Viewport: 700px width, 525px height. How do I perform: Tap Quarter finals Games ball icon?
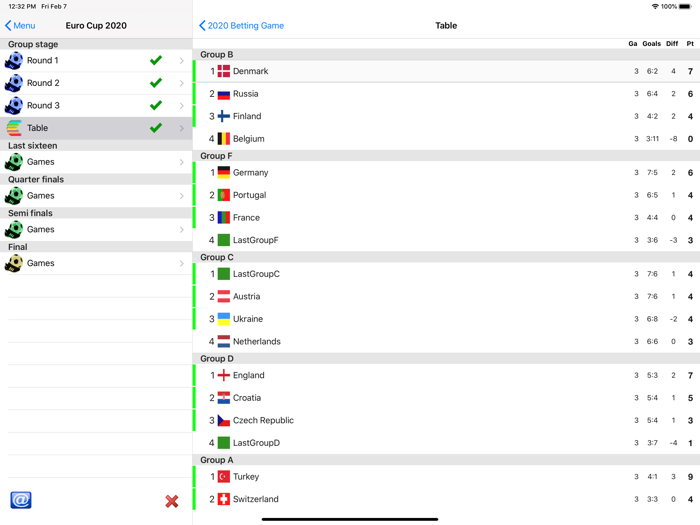point(14,196)
